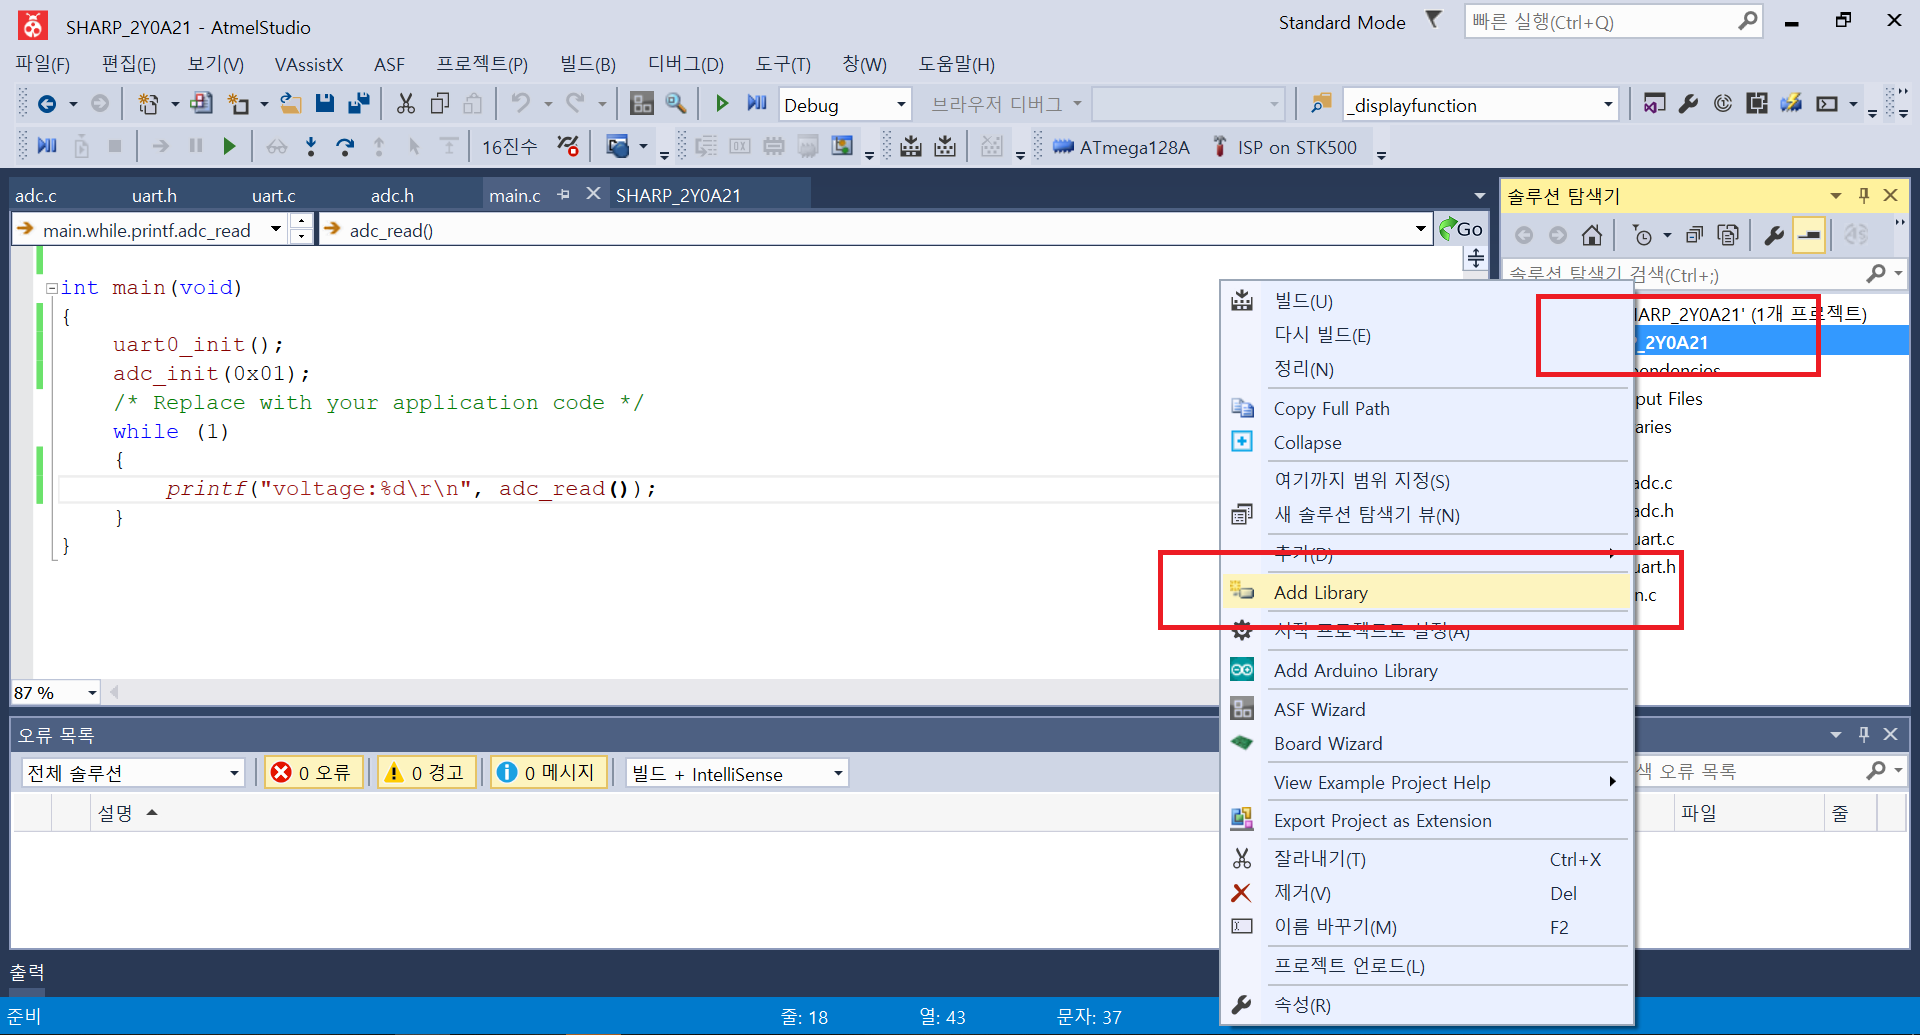Click the Save All icon

pyautogui.click(x=358, y=104)
